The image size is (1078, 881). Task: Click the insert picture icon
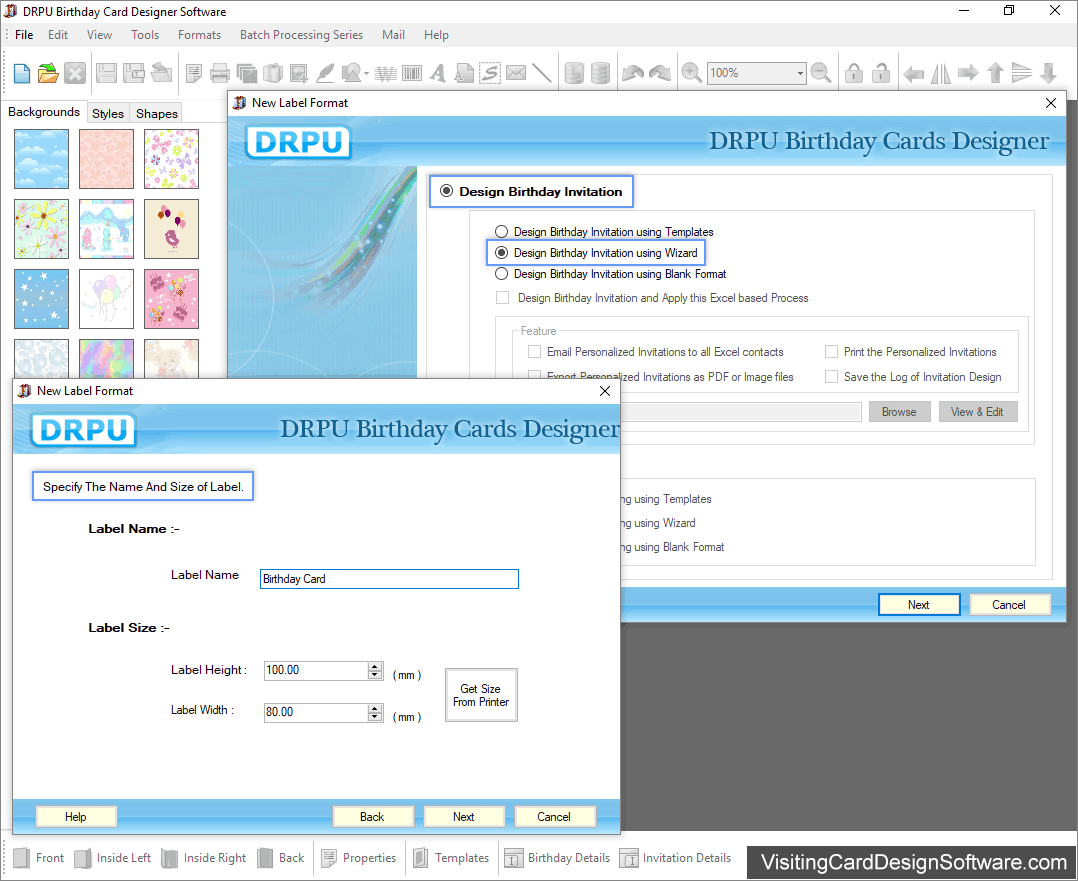(298, 73)
